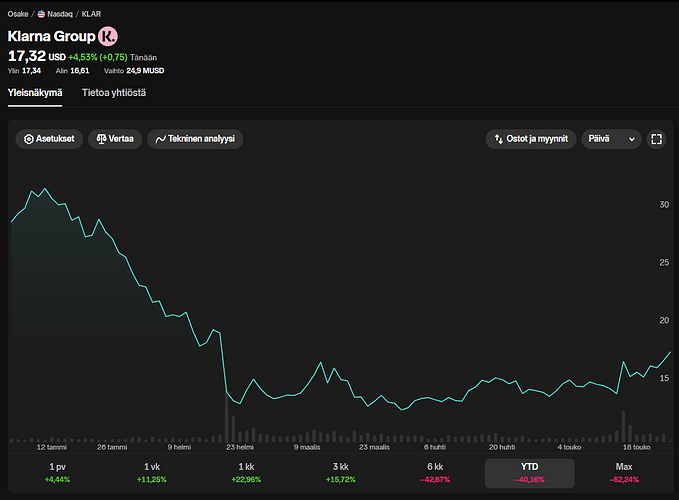Go to Osake breadcrumb link
This screenshot has width=679, height=500.
click(x=18, y=14)
